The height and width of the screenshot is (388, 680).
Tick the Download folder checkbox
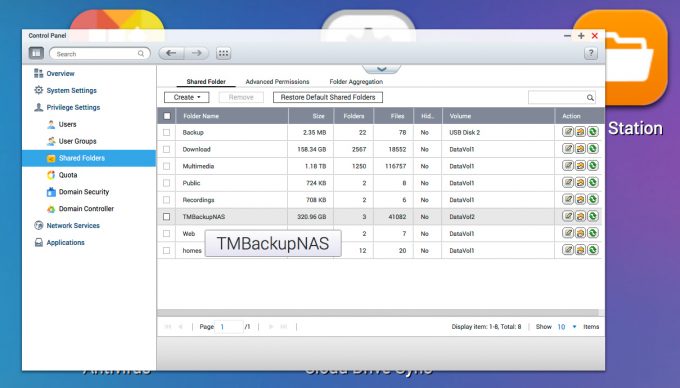pos(167,149)
